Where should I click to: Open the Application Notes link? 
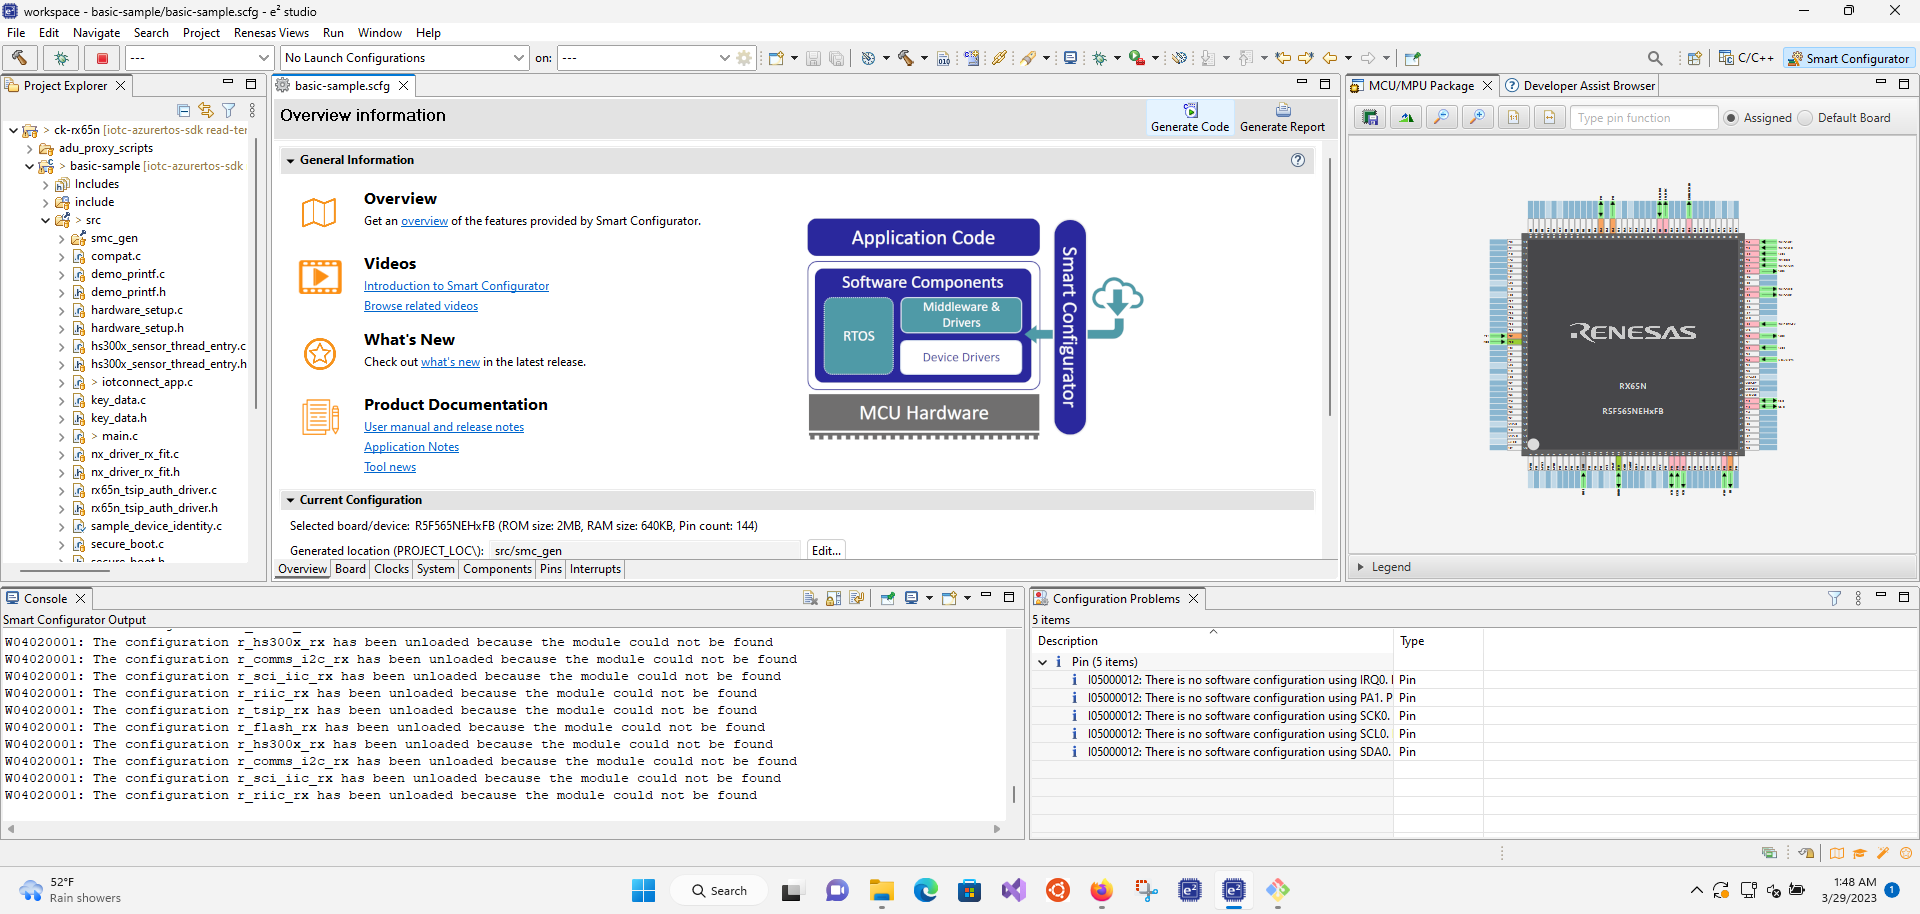pos(411,447)
